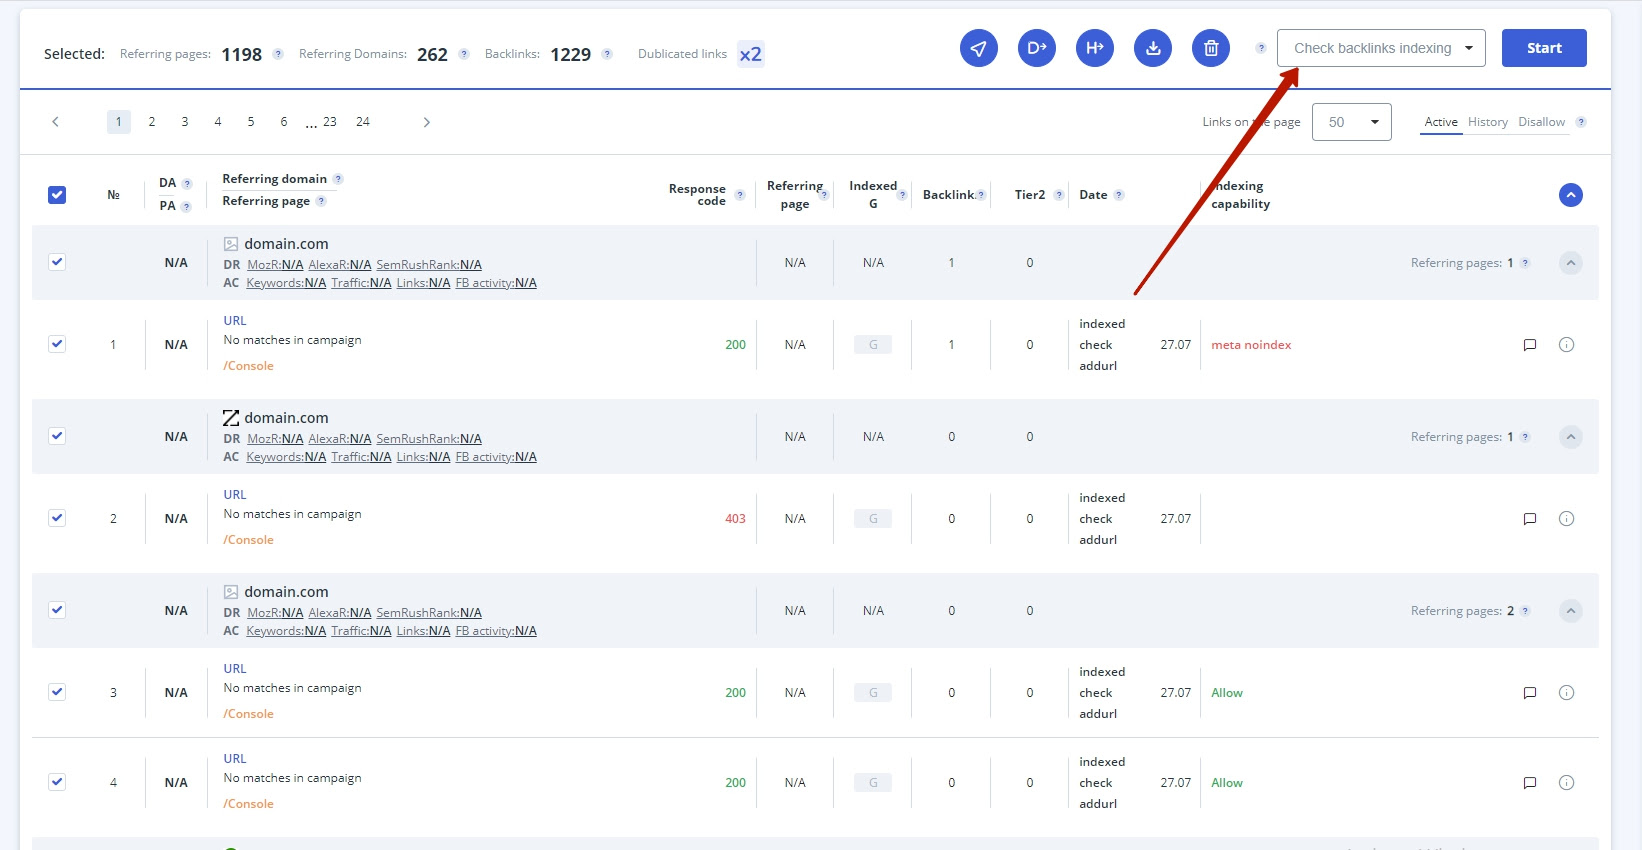Toggle checkbox for row 4
The width and height of the screenshot is (1642, 850).
(57, 782)
